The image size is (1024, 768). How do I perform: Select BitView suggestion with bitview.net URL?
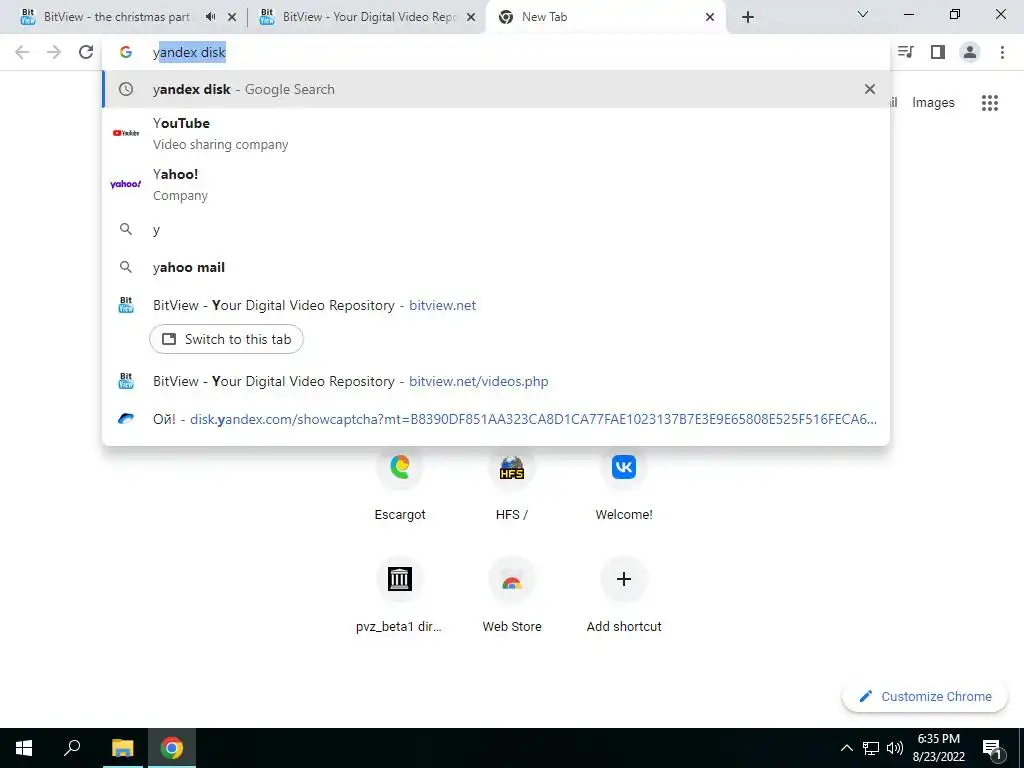[496, 305]
